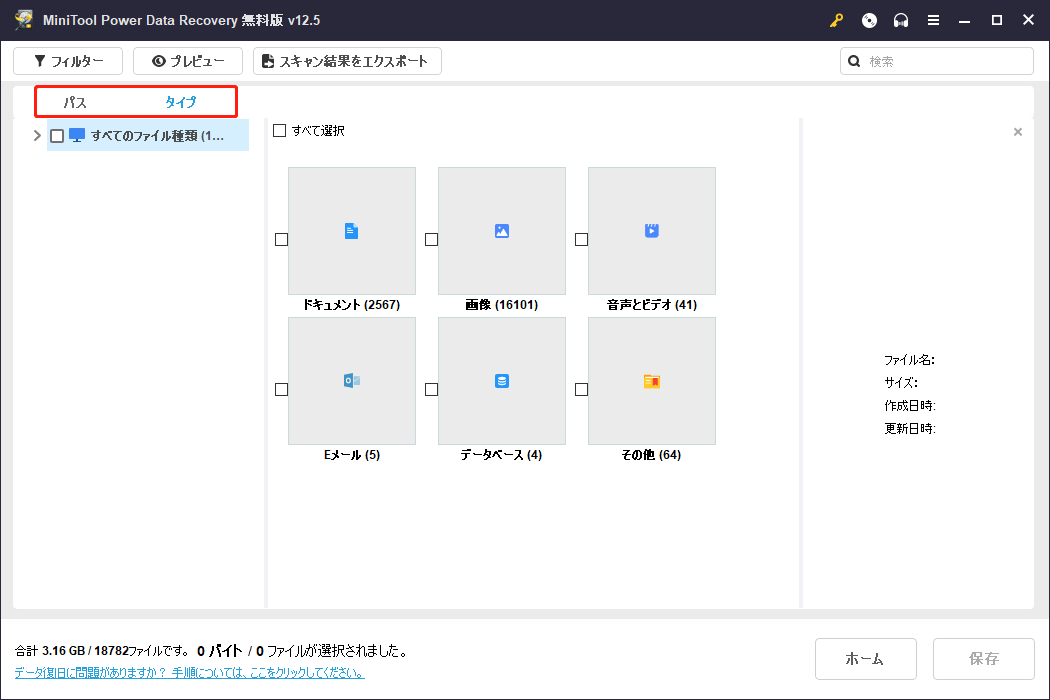
Task: Click the Document category file icon
Action: [352, 231]
